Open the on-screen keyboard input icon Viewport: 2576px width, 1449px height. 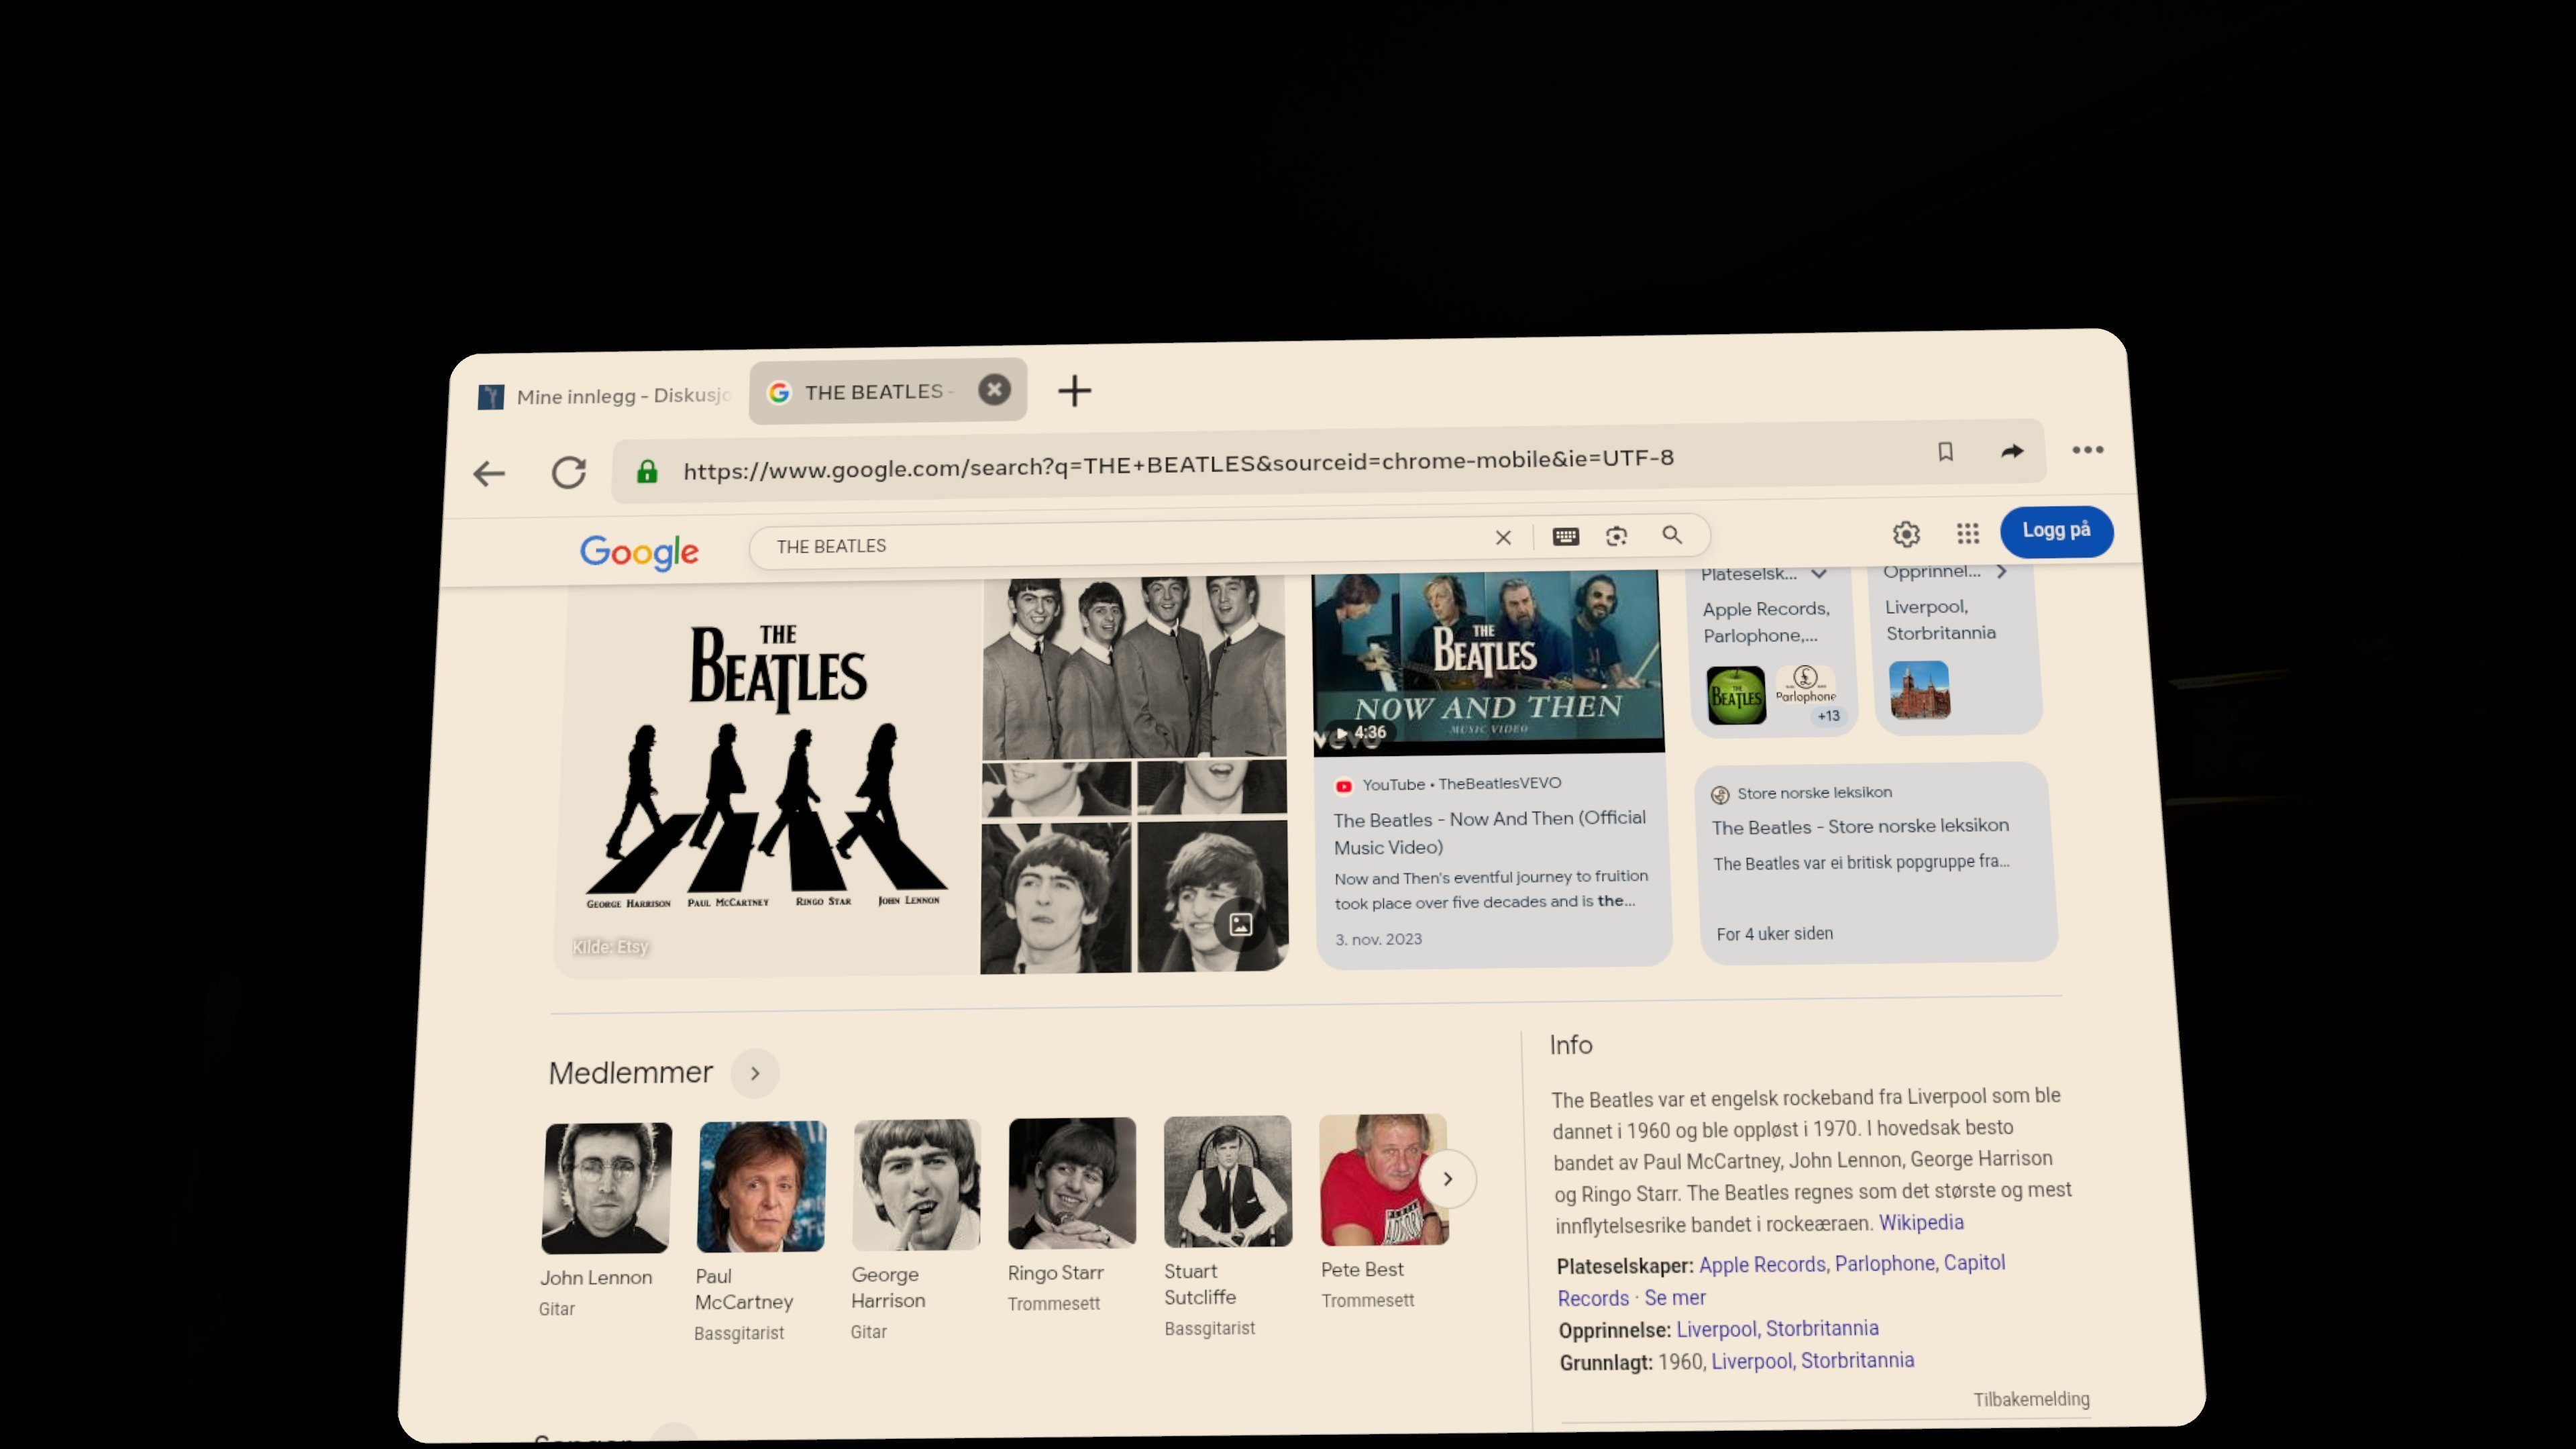coord(1565,536)
